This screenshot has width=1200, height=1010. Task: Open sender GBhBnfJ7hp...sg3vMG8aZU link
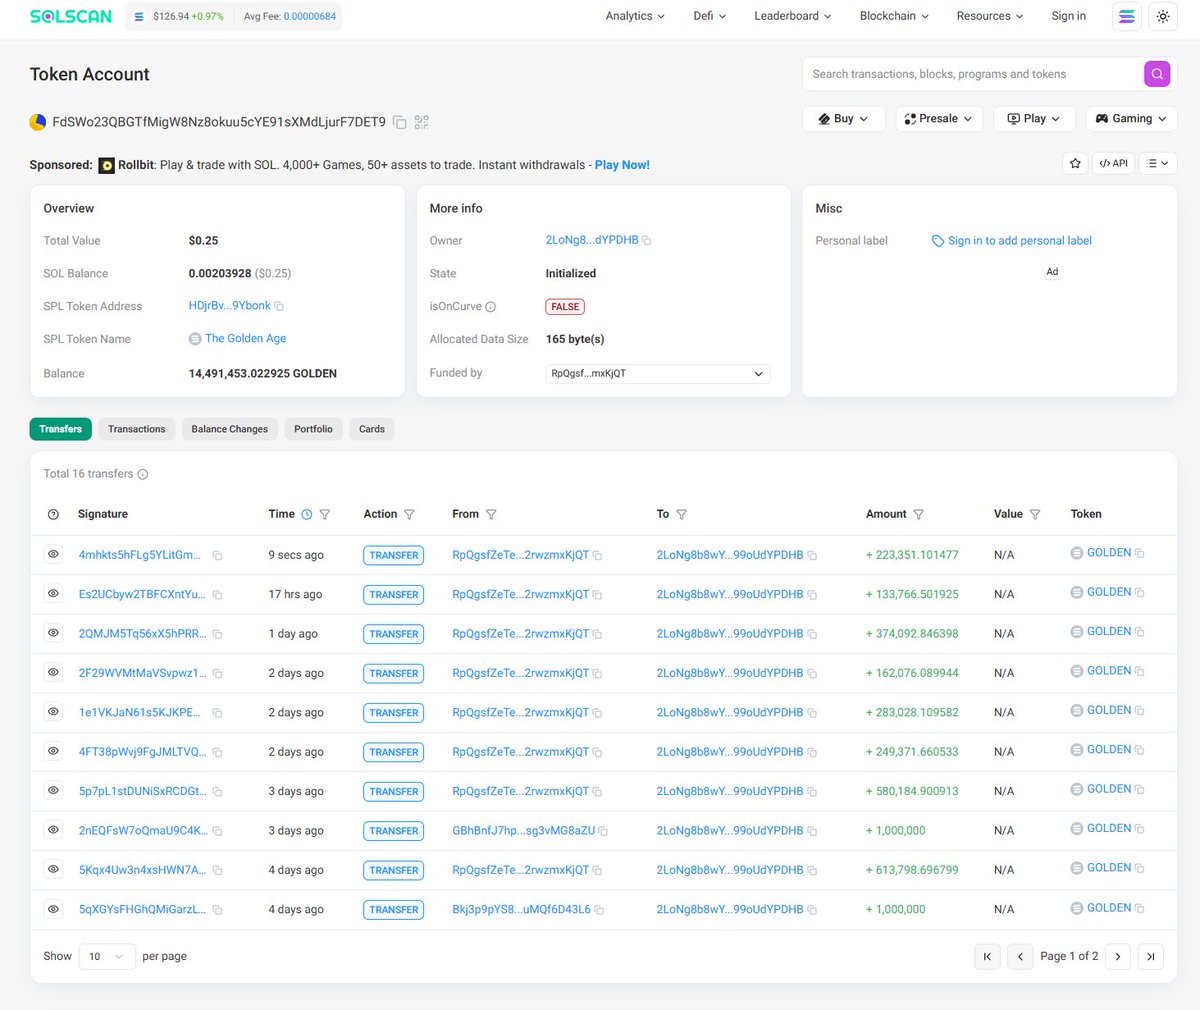pyautogui.click(x=523, y=831)
